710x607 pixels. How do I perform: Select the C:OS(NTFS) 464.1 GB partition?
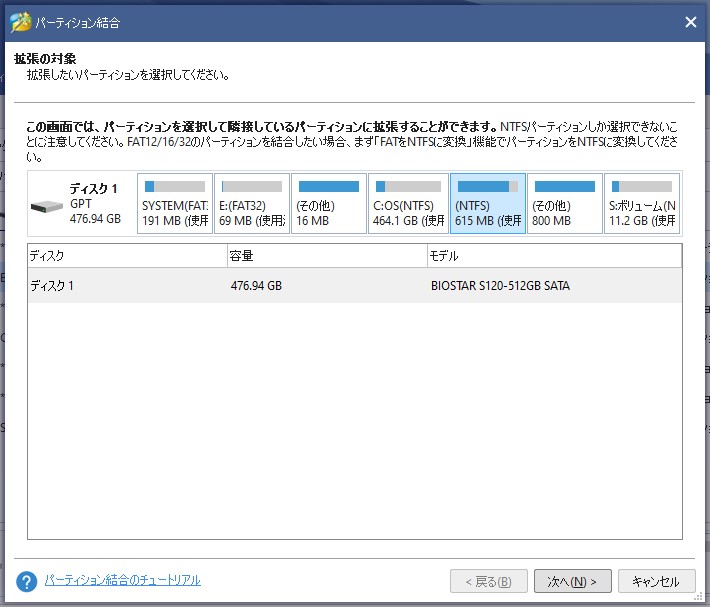tap(406, 204)
